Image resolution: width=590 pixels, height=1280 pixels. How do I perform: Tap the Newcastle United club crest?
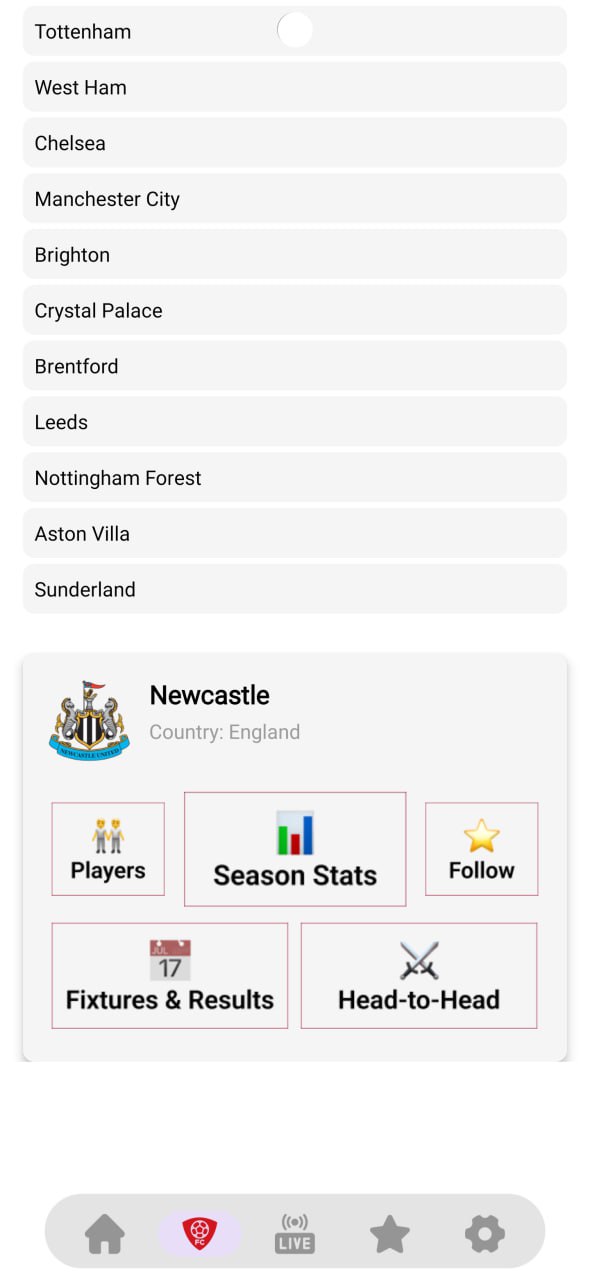click(88, 717)
